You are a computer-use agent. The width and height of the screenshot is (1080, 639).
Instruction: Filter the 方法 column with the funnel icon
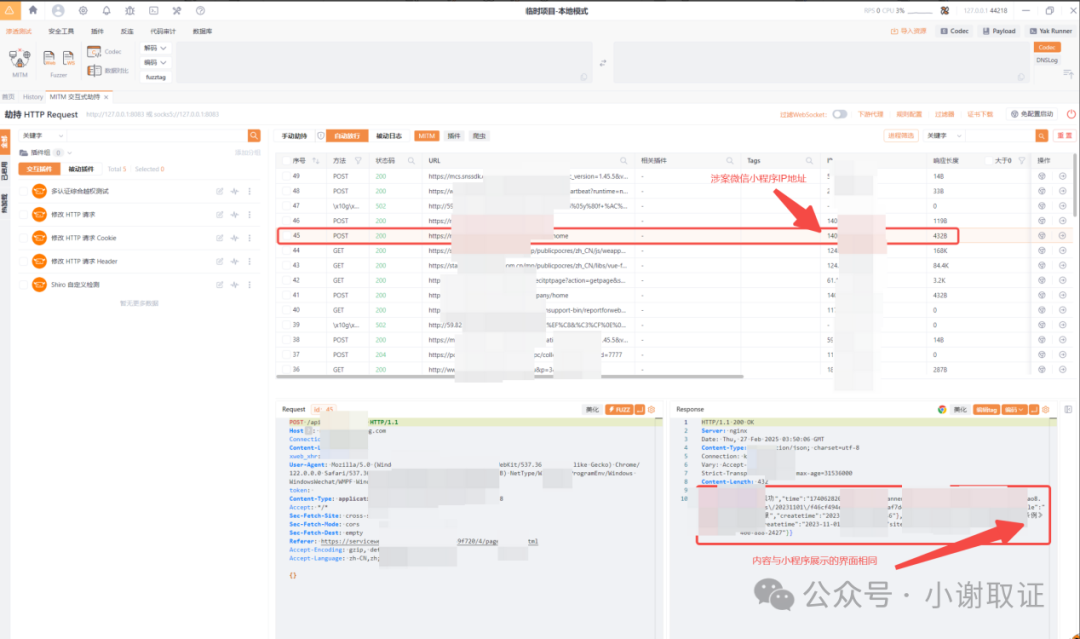358,160
